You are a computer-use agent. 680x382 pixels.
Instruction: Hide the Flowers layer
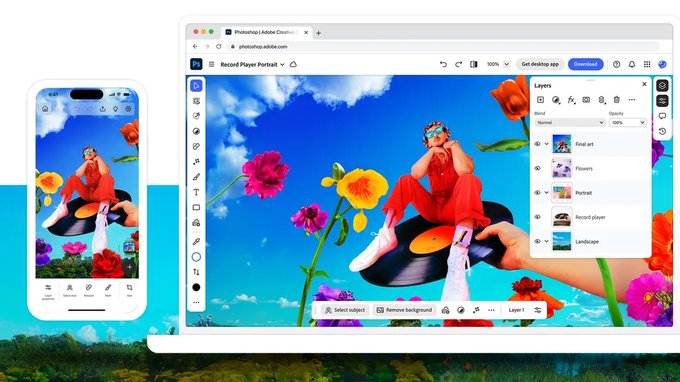point(537,168)
